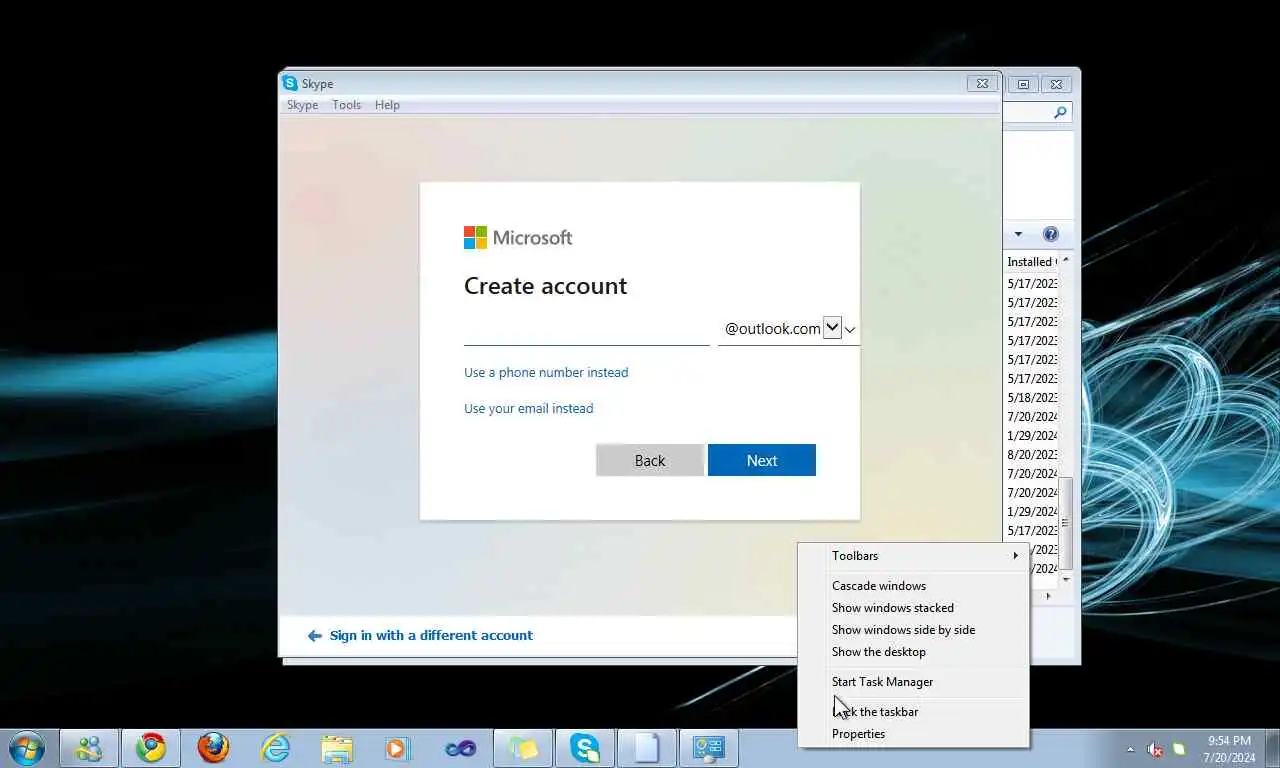
Task: Open the view options arrow in background window
Action: point(1018,234)
